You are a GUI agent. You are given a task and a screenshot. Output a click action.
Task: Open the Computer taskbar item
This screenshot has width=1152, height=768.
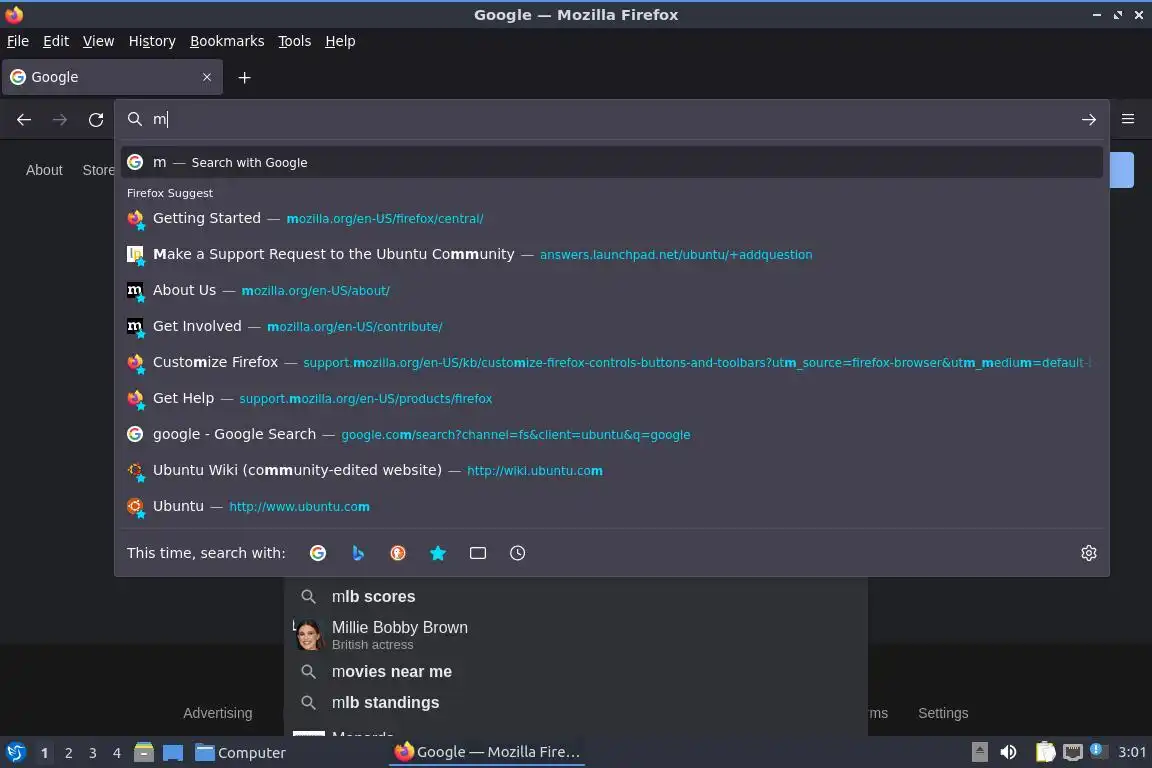coord(240,753)
